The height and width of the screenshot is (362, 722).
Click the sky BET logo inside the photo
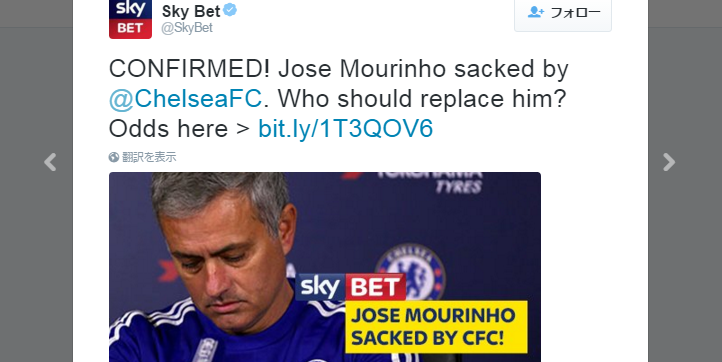pyautogui.click(x=350, y=287)
